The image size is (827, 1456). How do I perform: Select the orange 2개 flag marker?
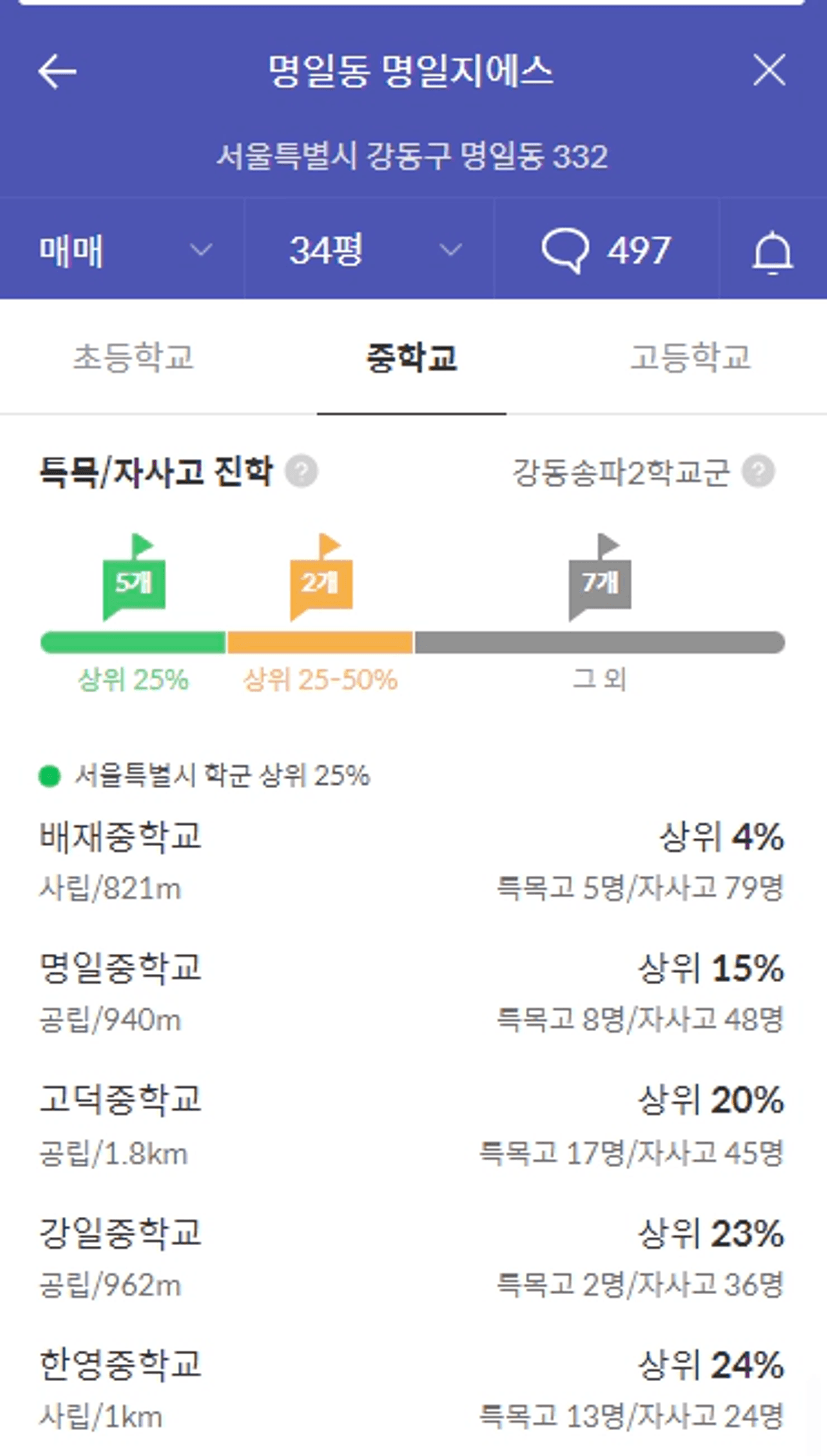(320, 577)
